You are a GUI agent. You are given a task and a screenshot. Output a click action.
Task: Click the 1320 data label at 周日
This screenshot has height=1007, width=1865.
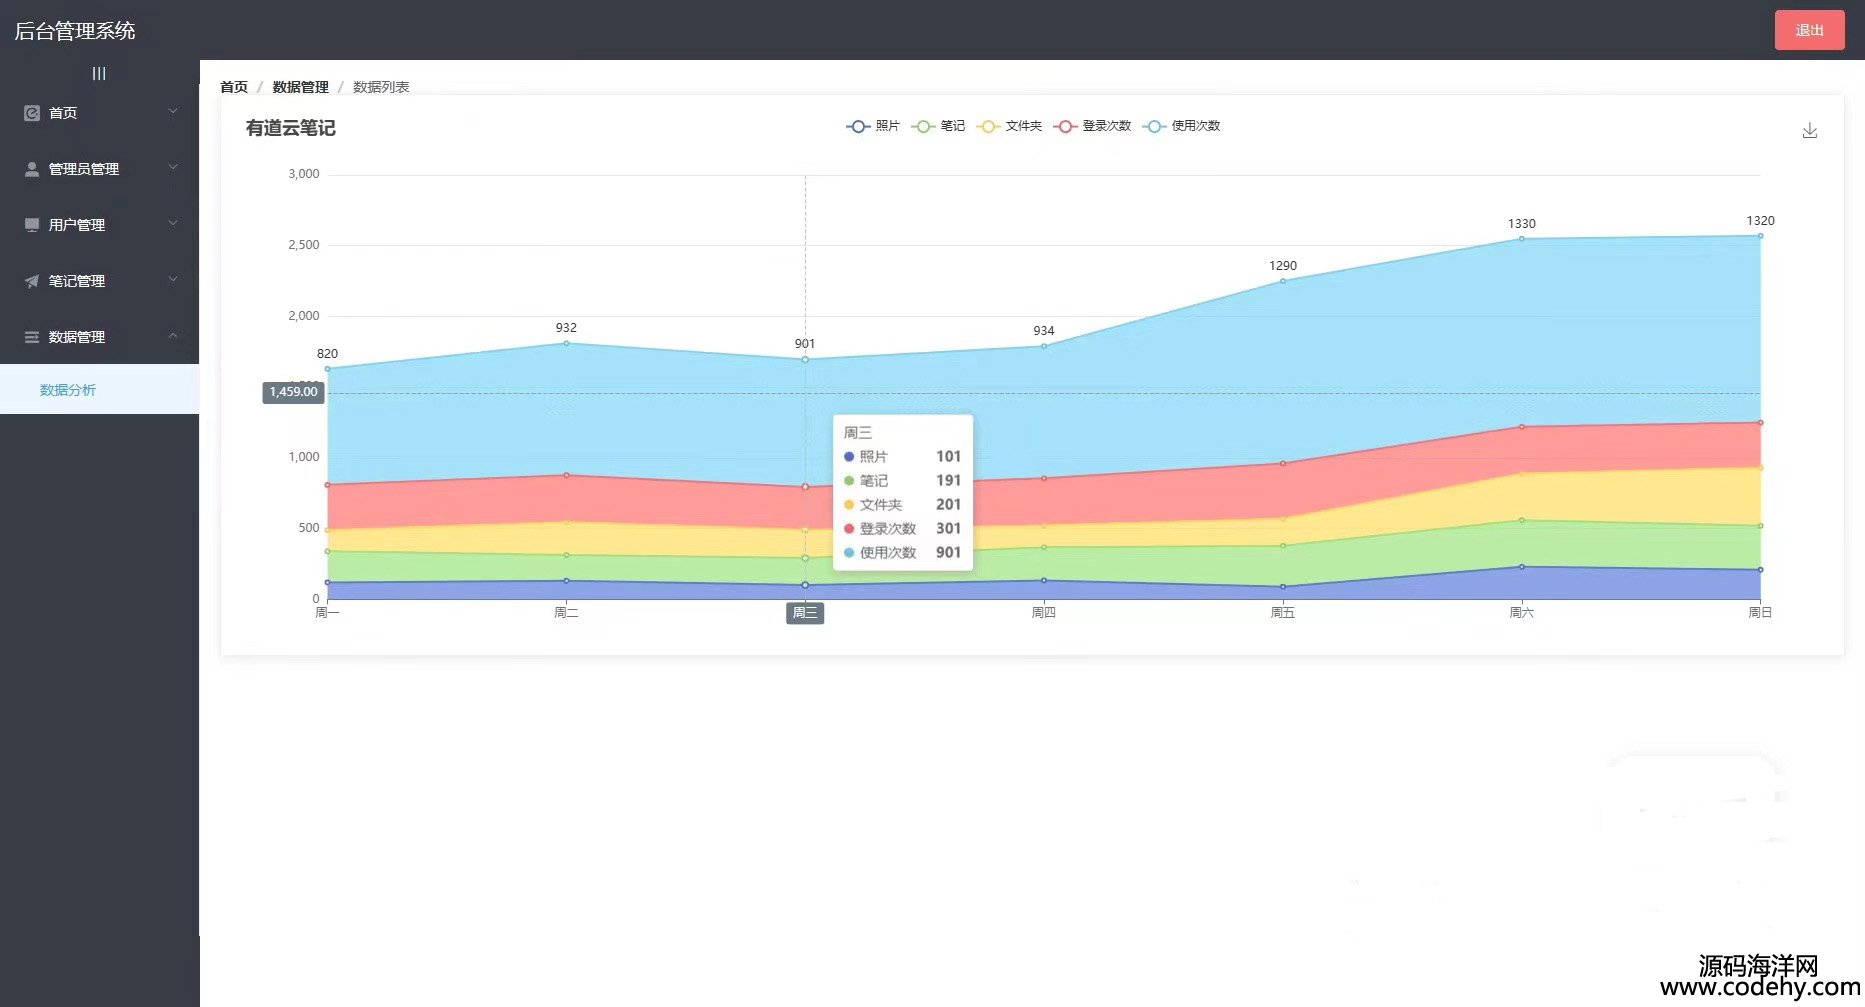pyautogui.click(x=1760, y=221)
